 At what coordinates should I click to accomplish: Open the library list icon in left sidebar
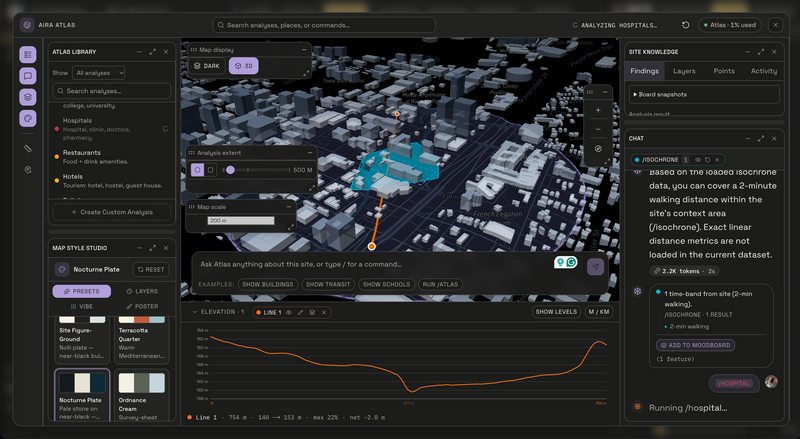point(28,55)
